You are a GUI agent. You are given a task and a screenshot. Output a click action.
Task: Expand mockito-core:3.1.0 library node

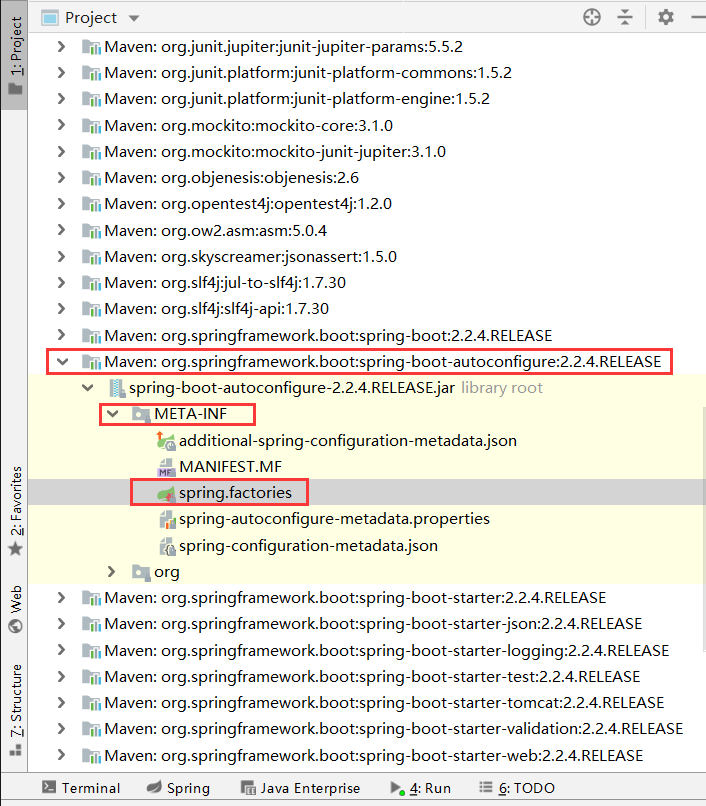[x=61, y=125]
